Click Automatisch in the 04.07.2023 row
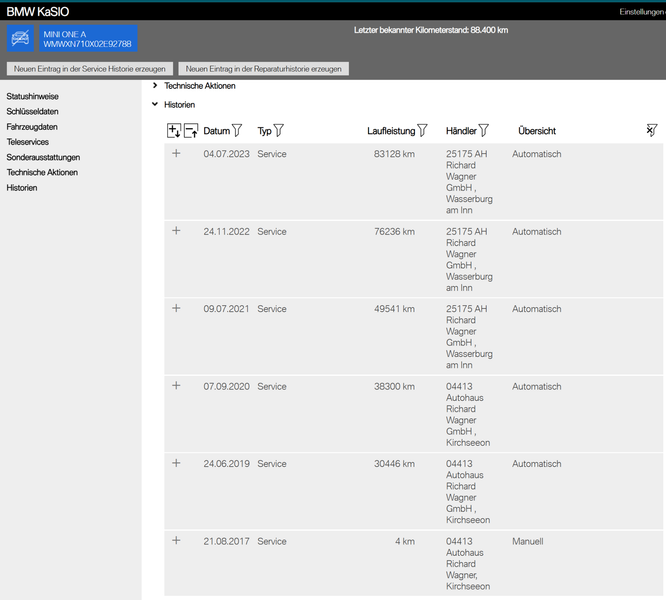The height and width of the screenshot is (600, 666). [x=536, y=154]
